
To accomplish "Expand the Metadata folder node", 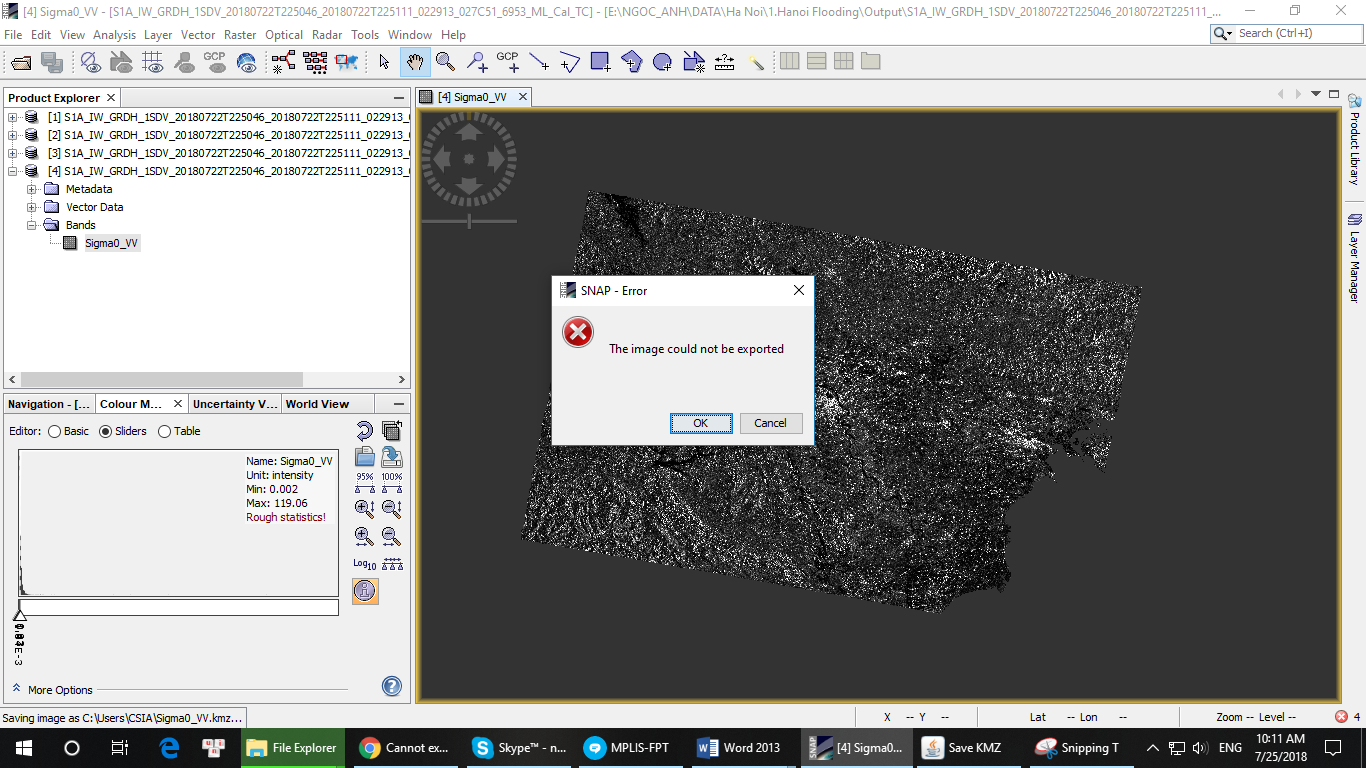I will (x=32, y=189).
